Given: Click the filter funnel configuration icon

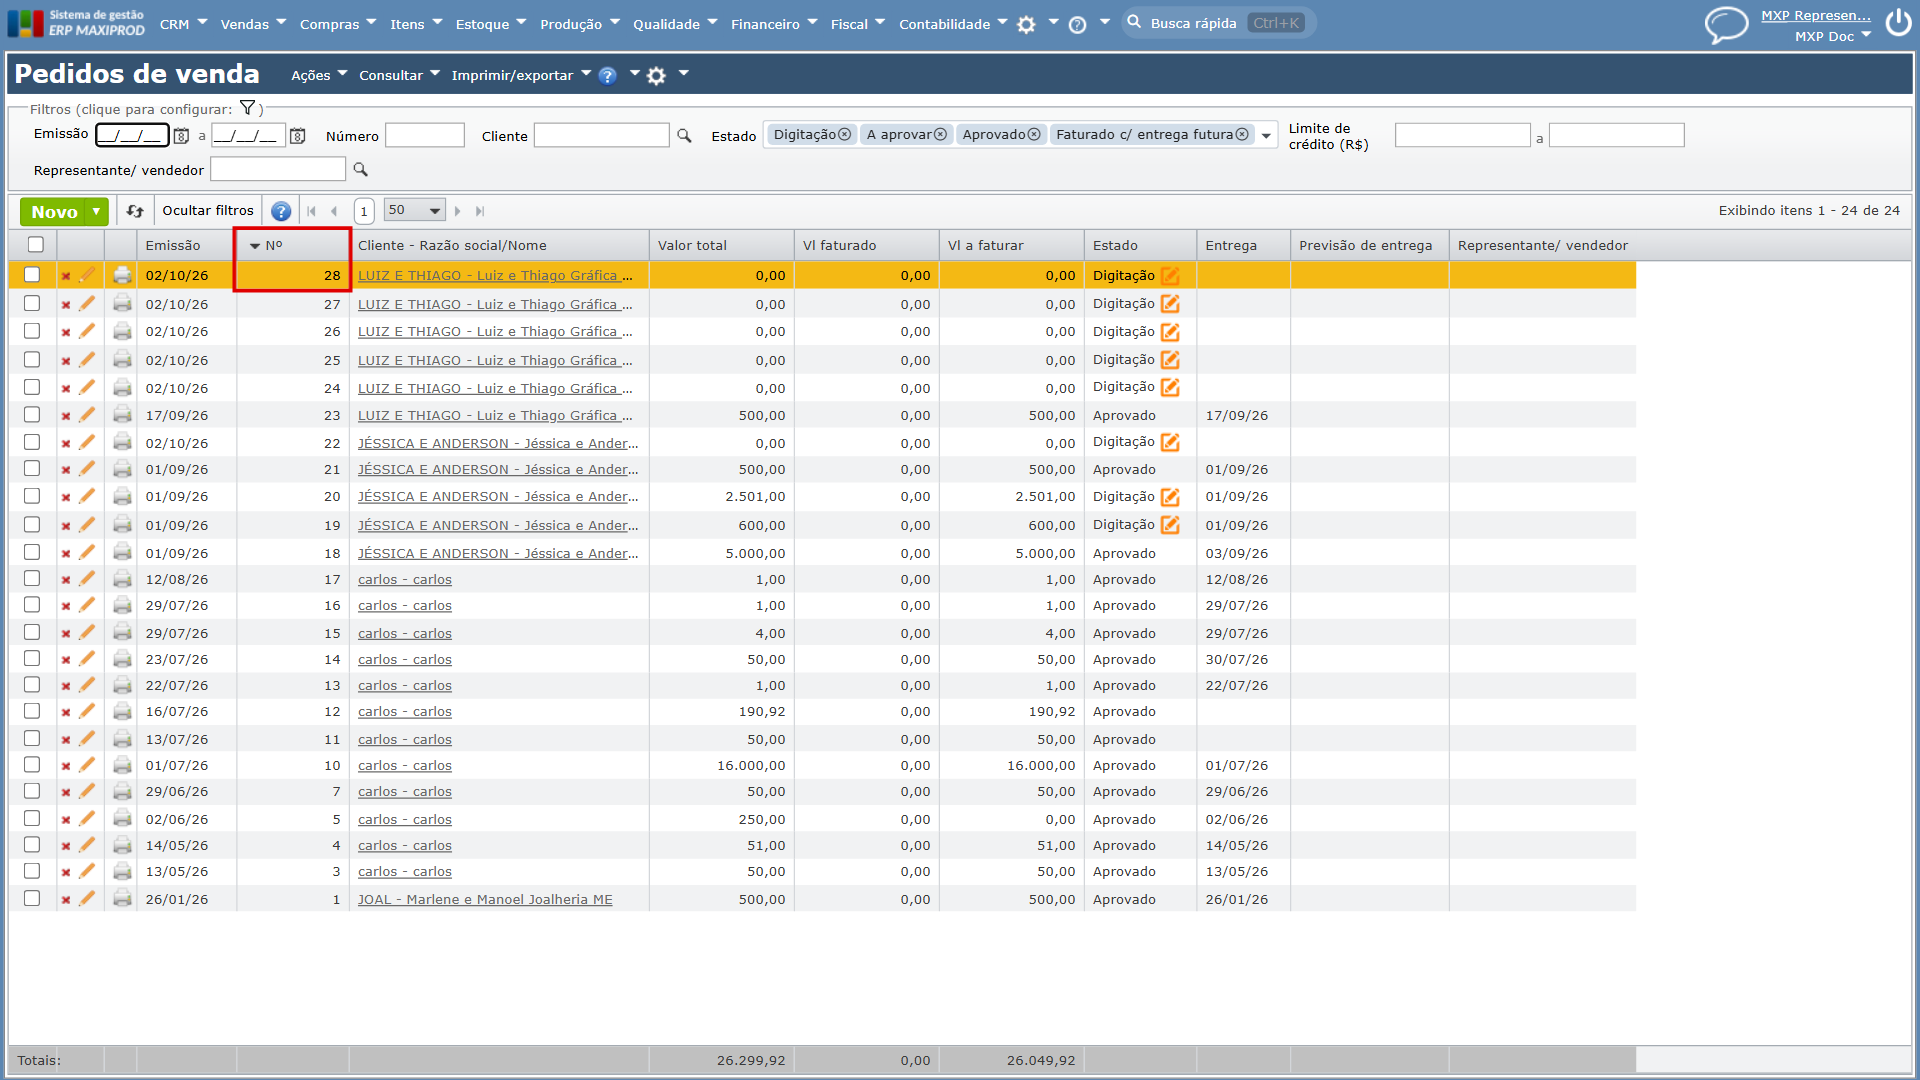Looking at the screenshot, I should [x=247, y=108].
